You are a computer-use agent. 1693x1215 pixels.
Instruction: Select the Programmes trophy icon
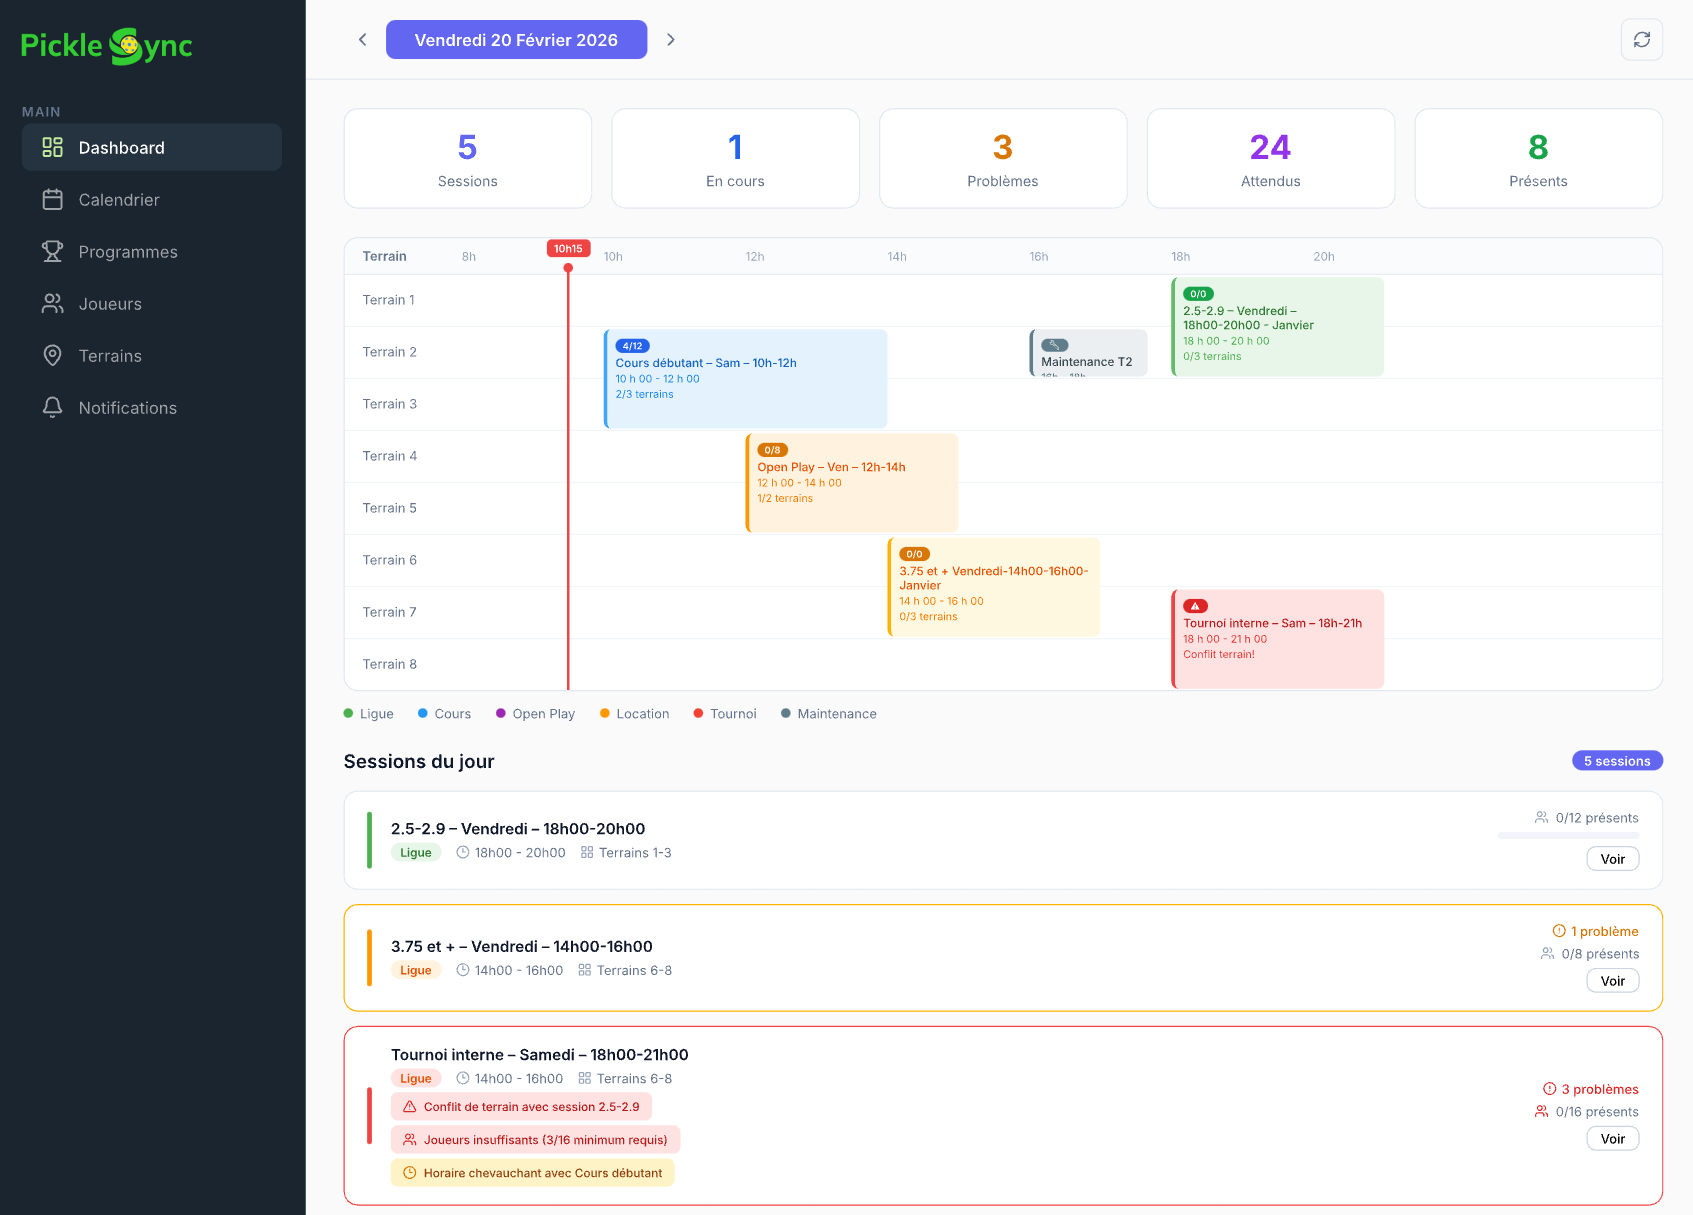[x=53, y=251]
